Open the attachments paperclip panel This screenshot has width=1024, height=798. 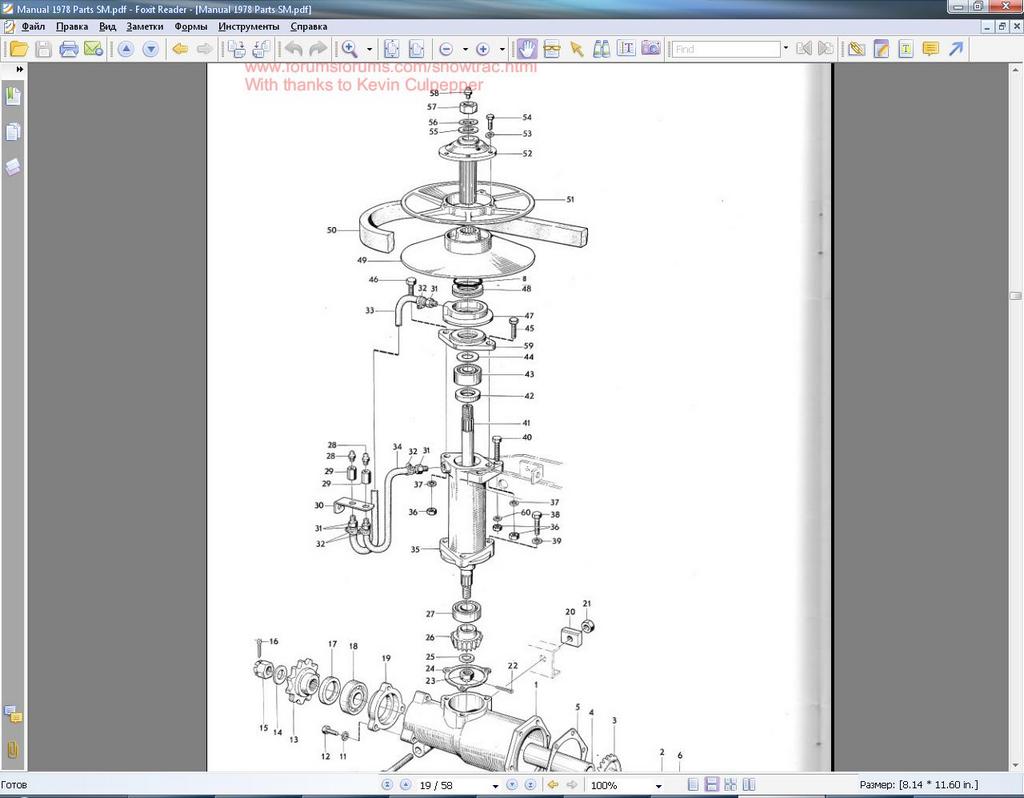pos(13,748)
